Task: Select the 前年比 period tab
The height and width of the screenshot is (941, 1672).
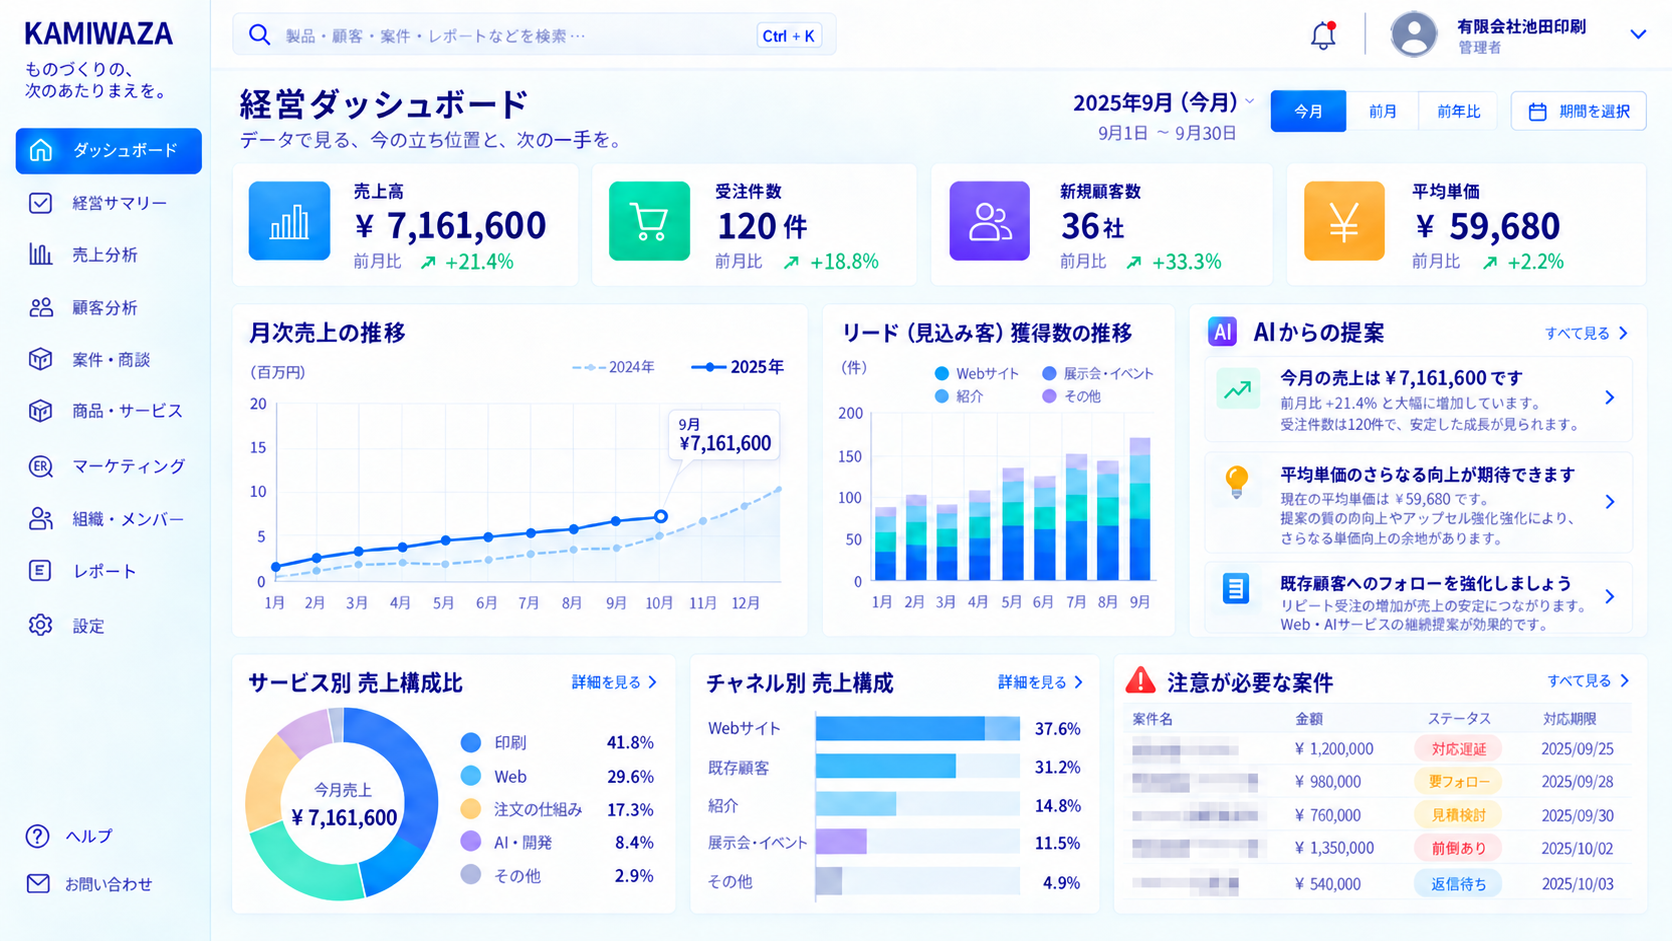Action: 1458,111
